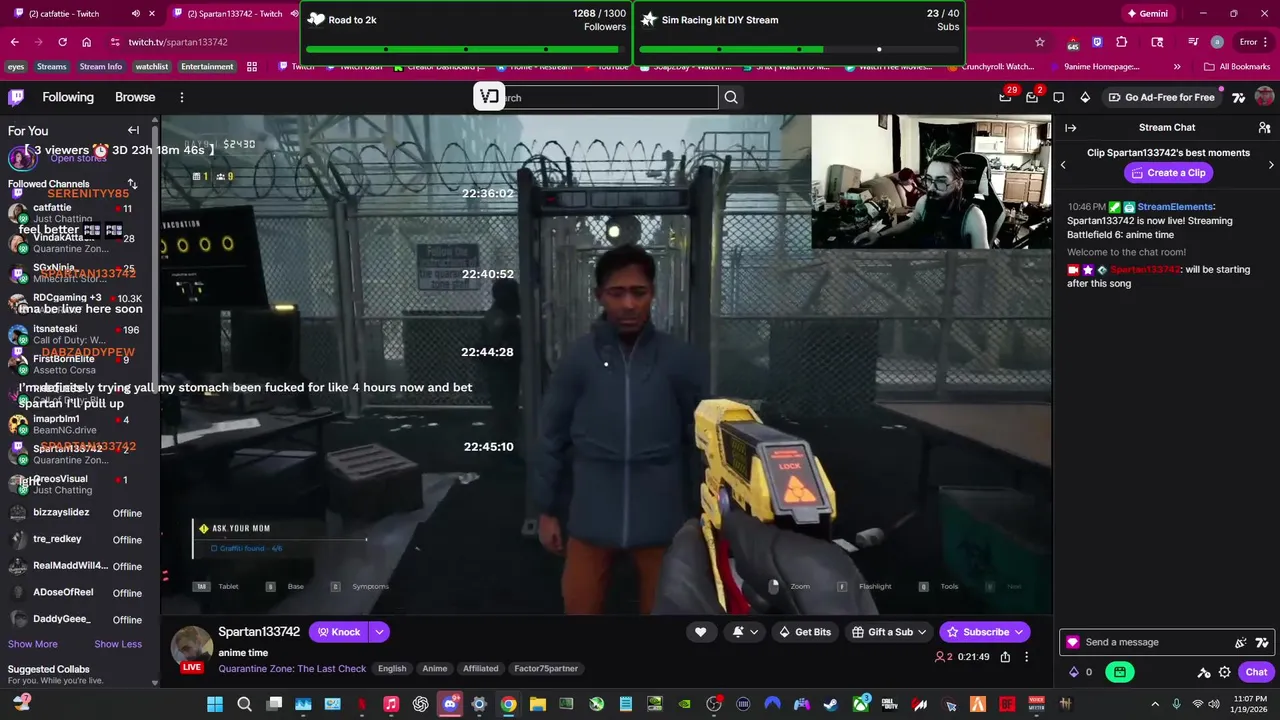Bookmark this page with the star
The height and width of the screenshot is (720, 1280).
point(1040,42)
